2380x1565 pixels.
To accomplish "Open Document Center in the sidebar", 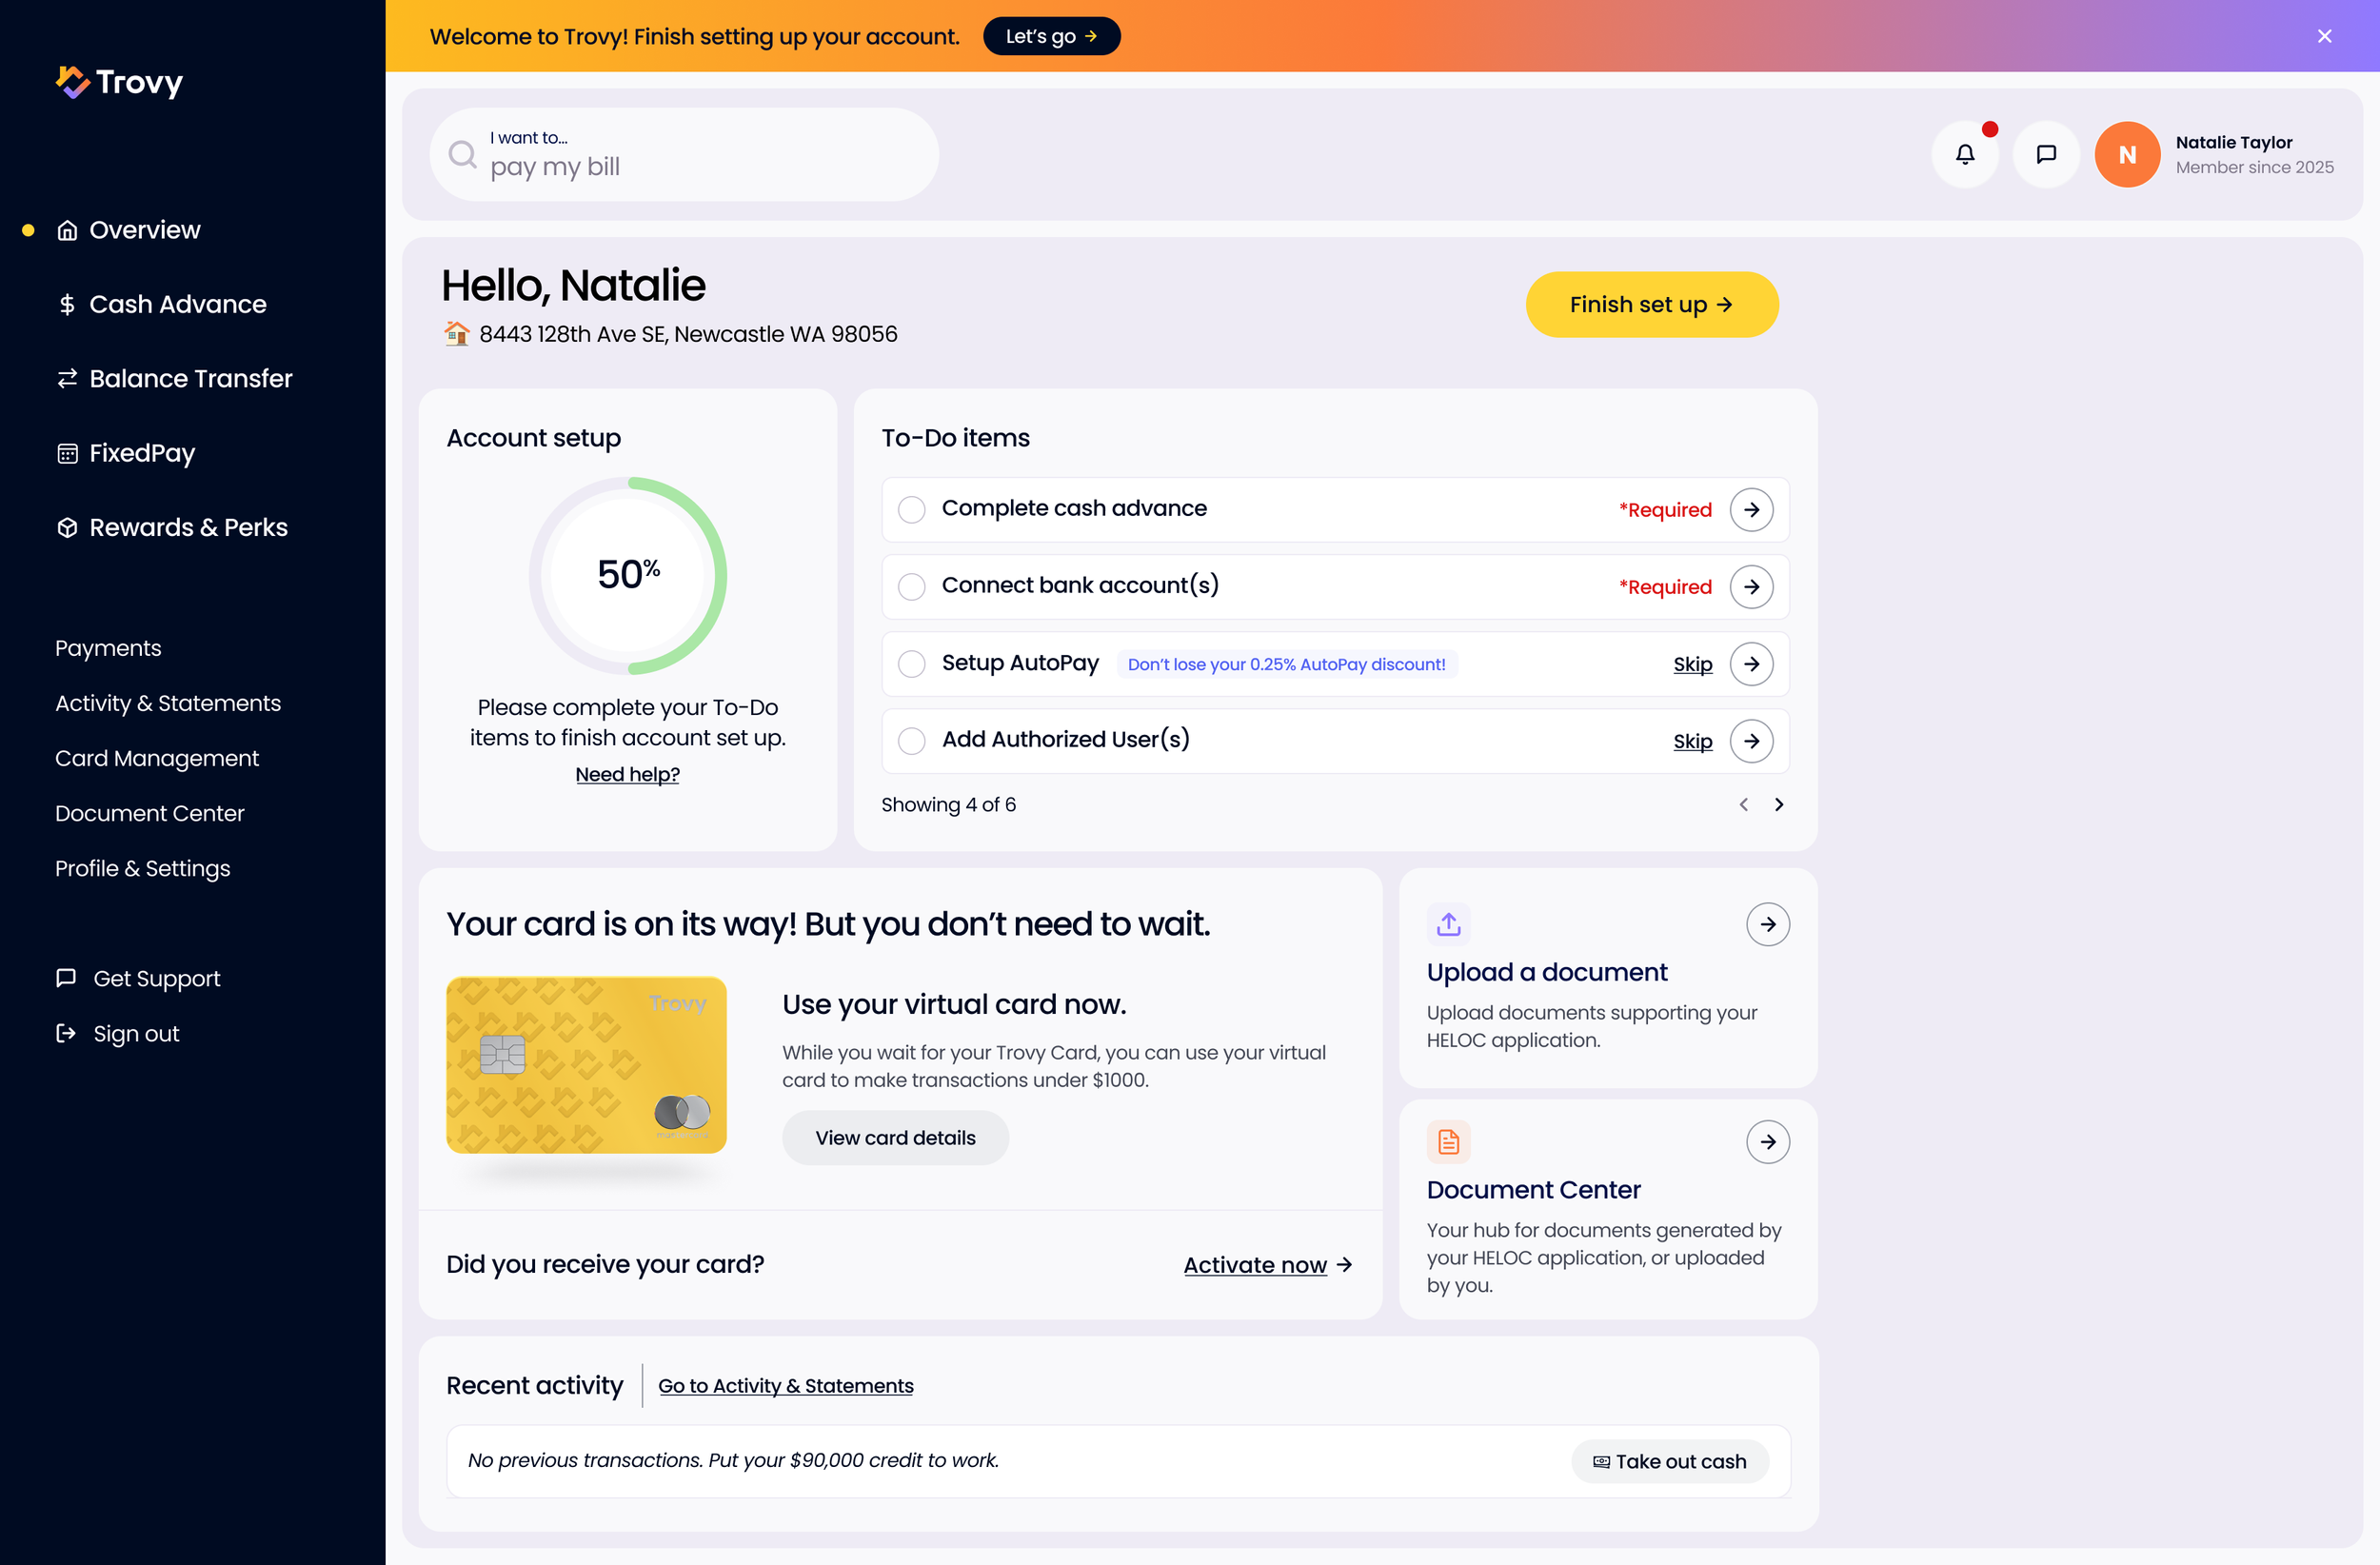I will [150, 813].
